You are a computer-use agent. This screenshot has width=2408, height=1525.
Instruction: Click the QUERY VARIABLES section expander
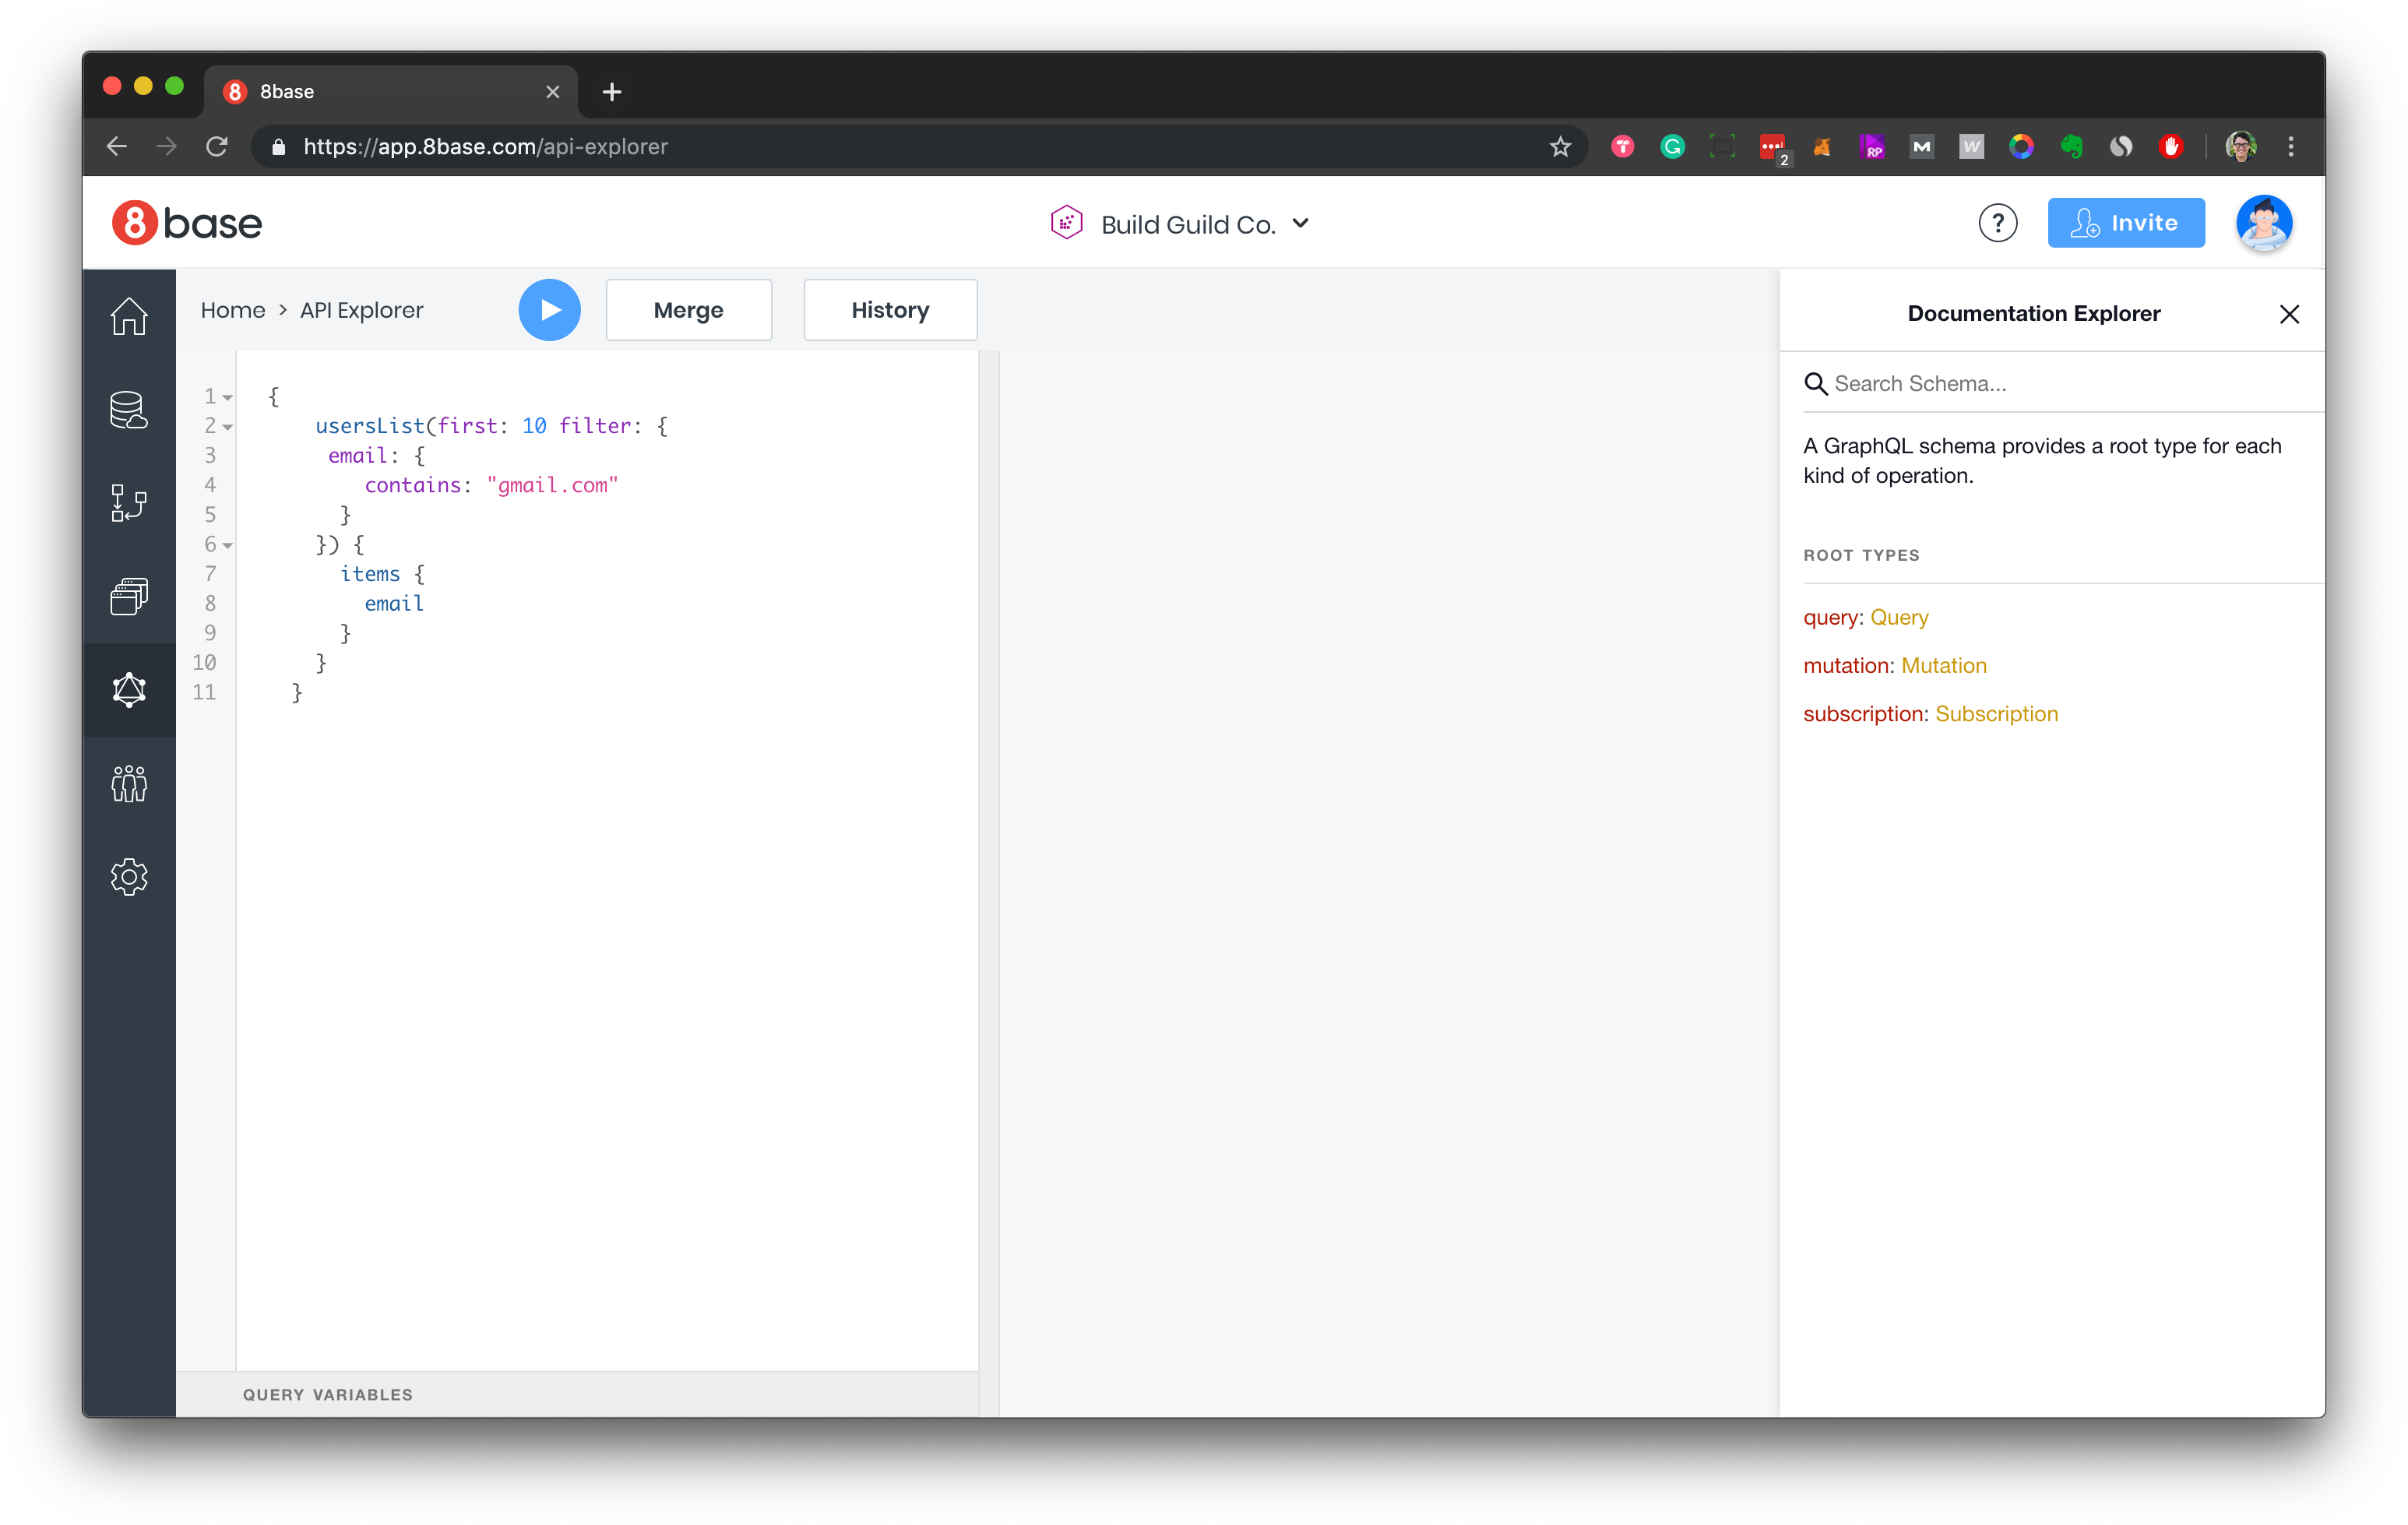(326, 1395)
